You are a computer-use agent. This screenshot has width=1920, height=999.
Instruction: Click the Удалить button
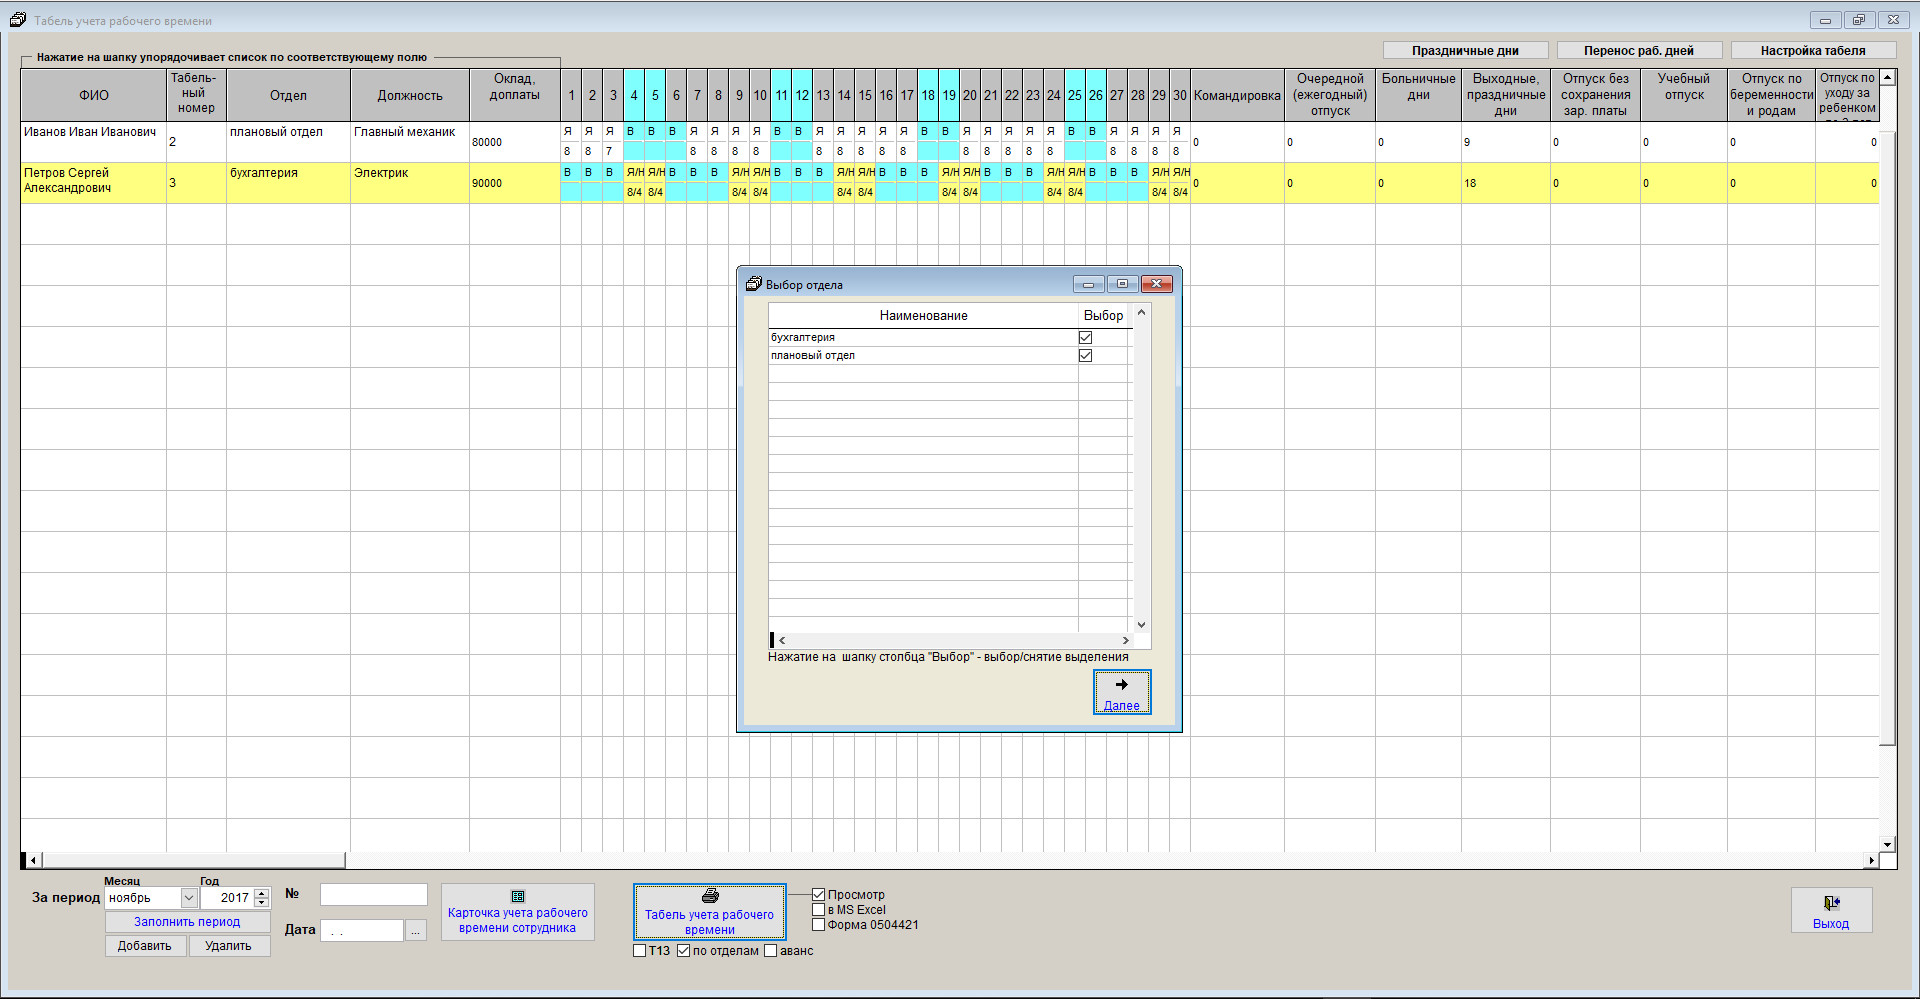(228, 946)
